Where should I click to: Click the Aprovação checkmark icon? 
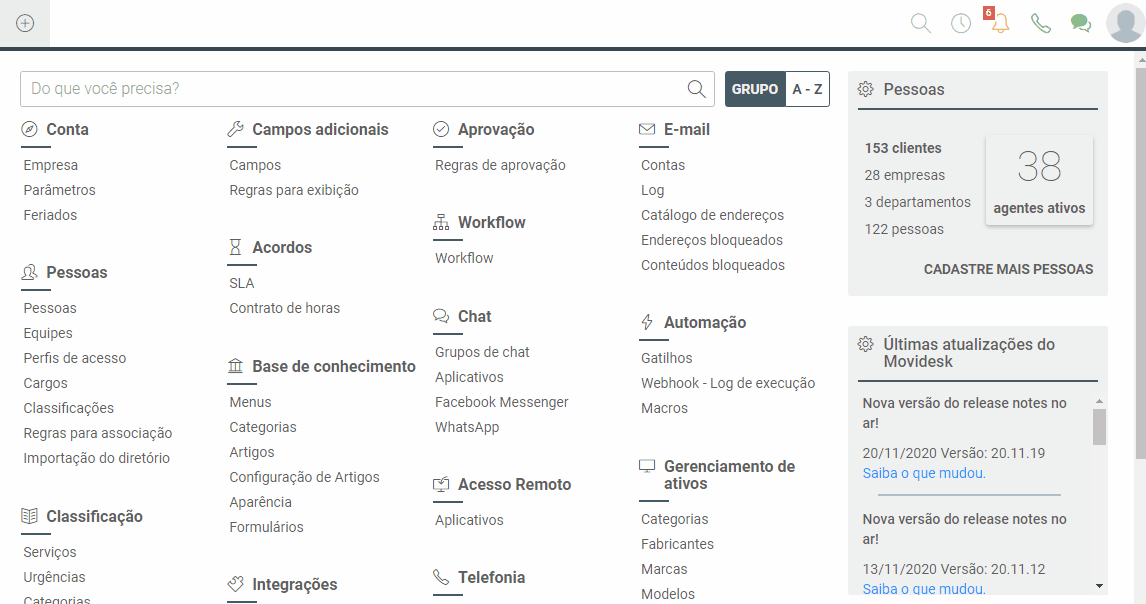441,129
